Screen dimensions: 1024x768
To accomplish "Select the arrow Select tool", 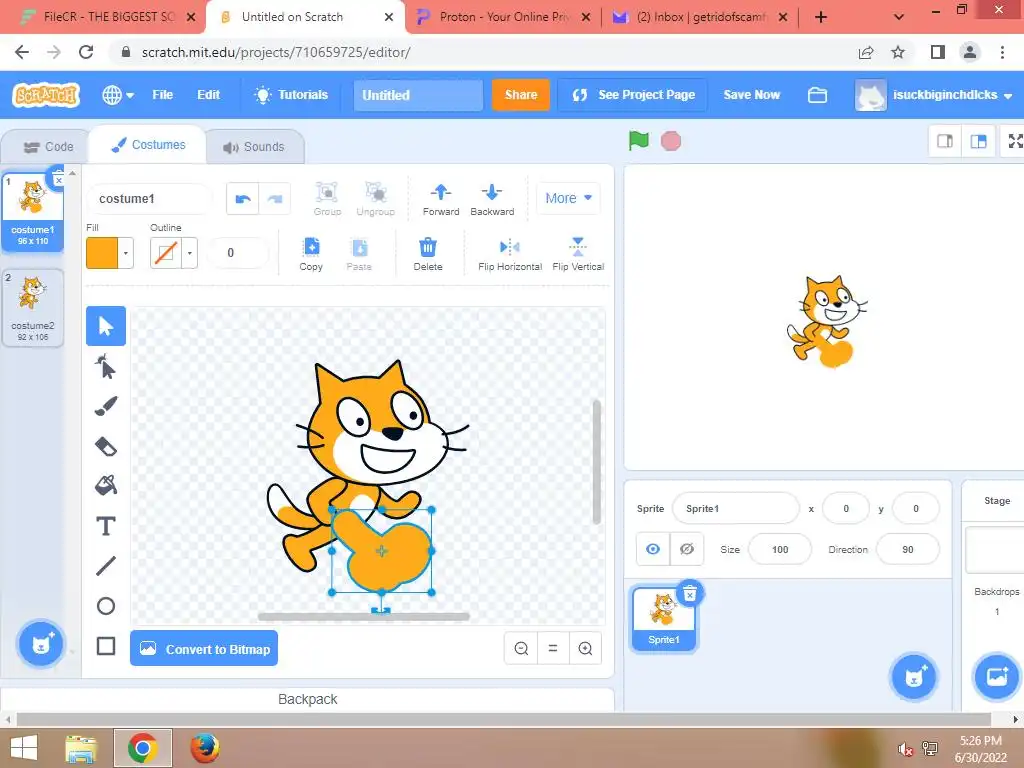I will pyautogui.click(x=106, y=326).
